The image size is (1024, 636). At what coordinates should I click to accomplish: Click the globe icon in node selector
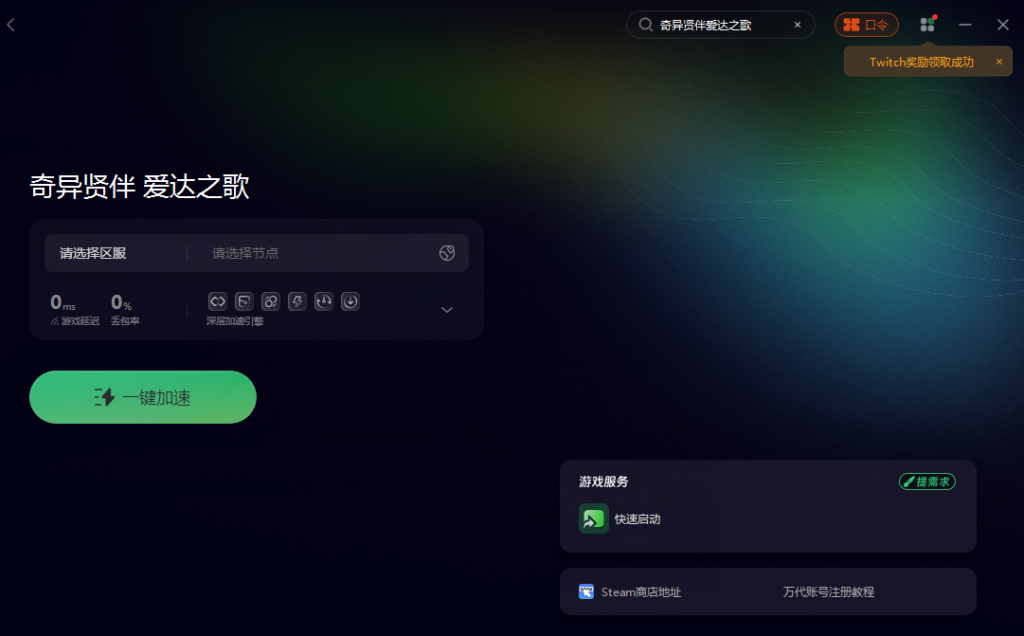point(447,253)
